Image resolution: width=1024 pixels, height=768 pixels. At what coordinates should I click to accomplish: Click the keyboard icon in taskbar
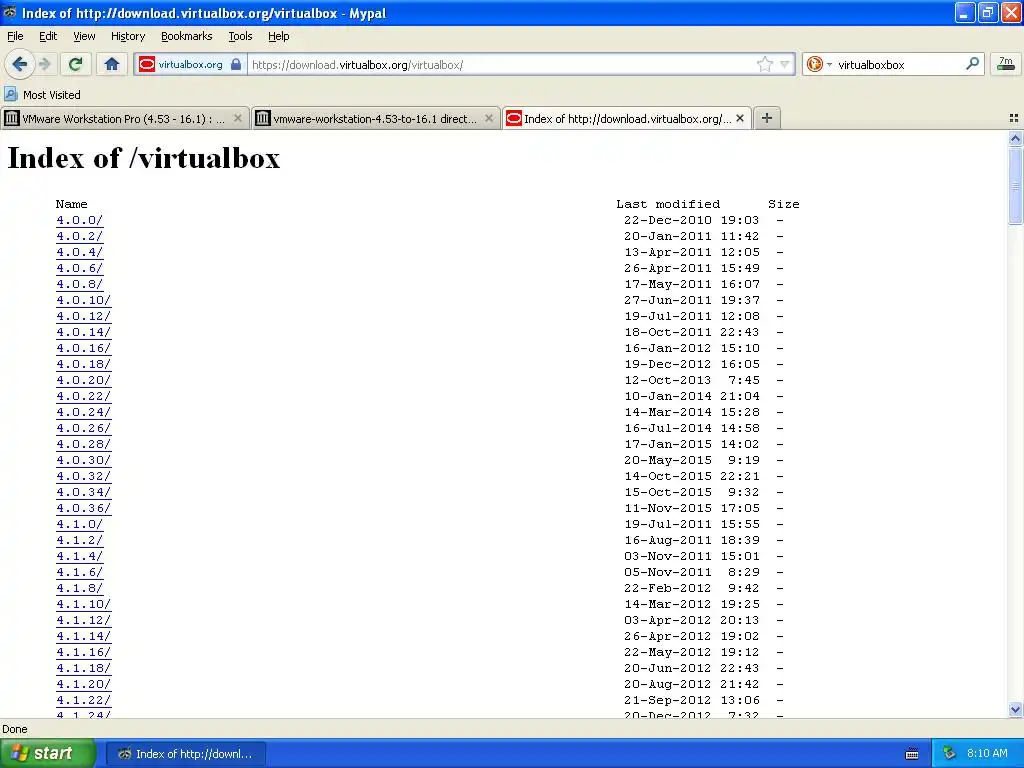click(912, 754)
